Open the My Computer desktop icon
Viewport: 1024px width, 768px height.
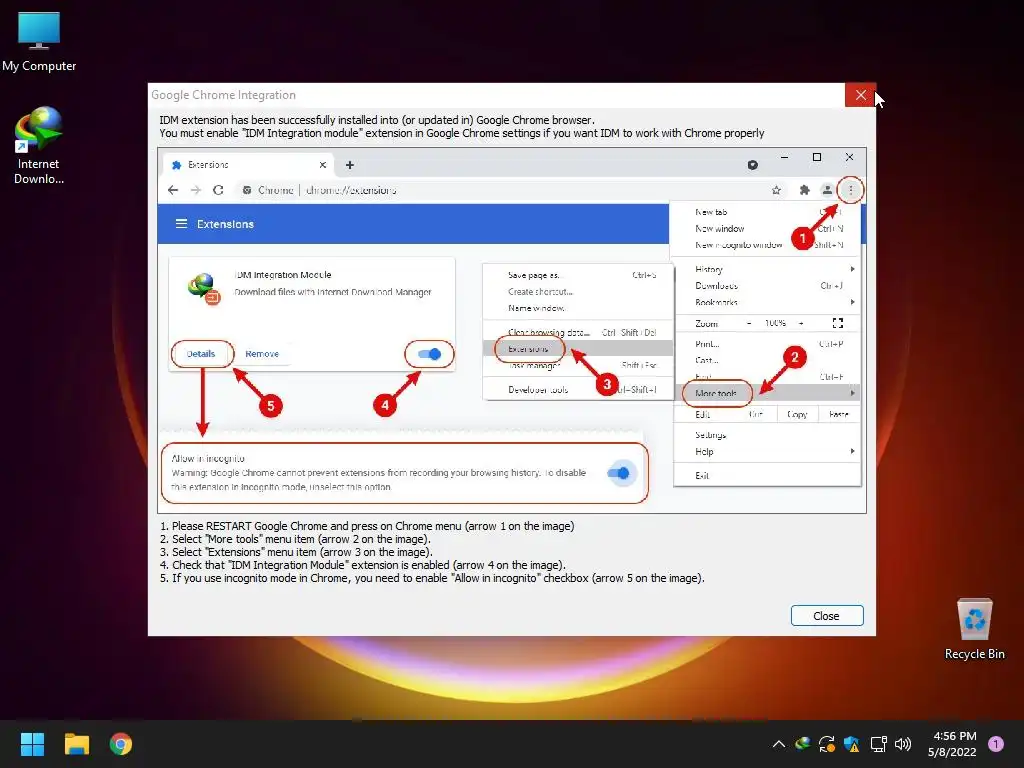[x=39, y=40]
